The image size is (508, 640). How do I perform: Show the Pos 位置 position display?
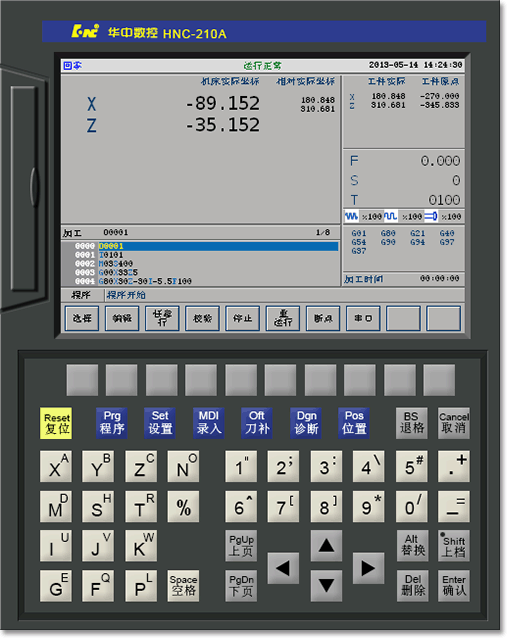click(354, 424)
